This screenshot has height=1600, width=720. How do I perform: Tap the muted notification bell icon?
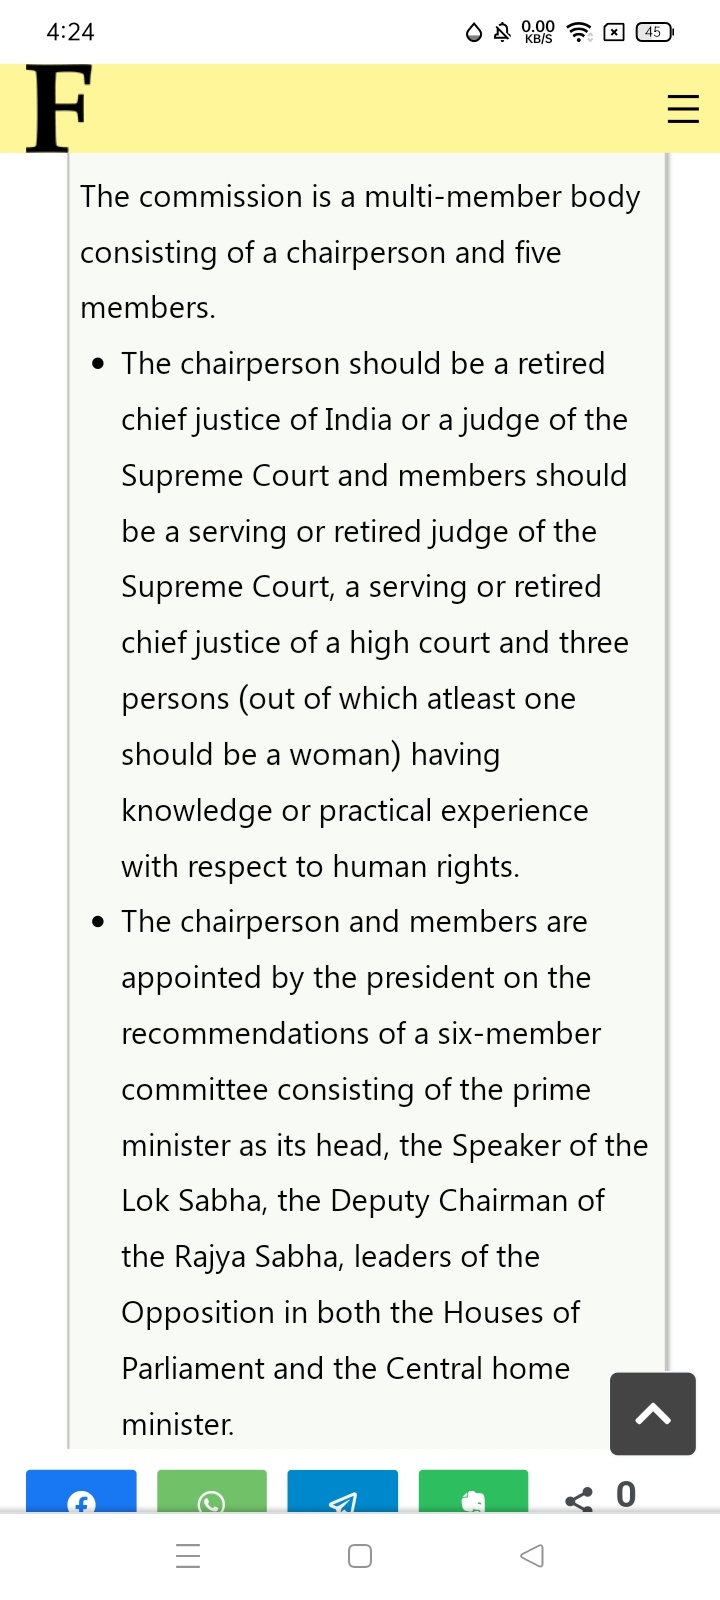502,32
